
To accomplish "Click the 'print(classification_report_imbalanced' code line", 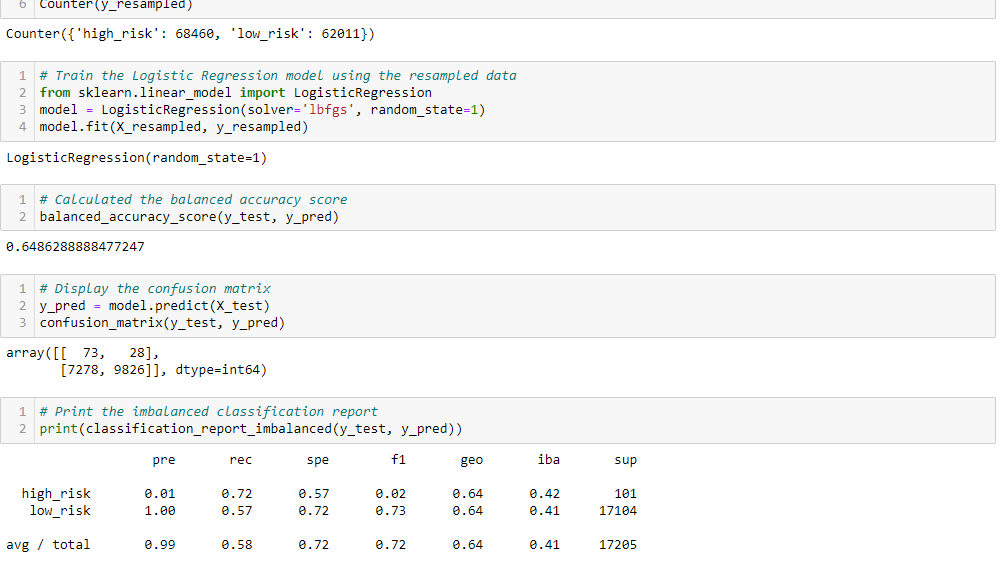I will click(x=251, y=429).
